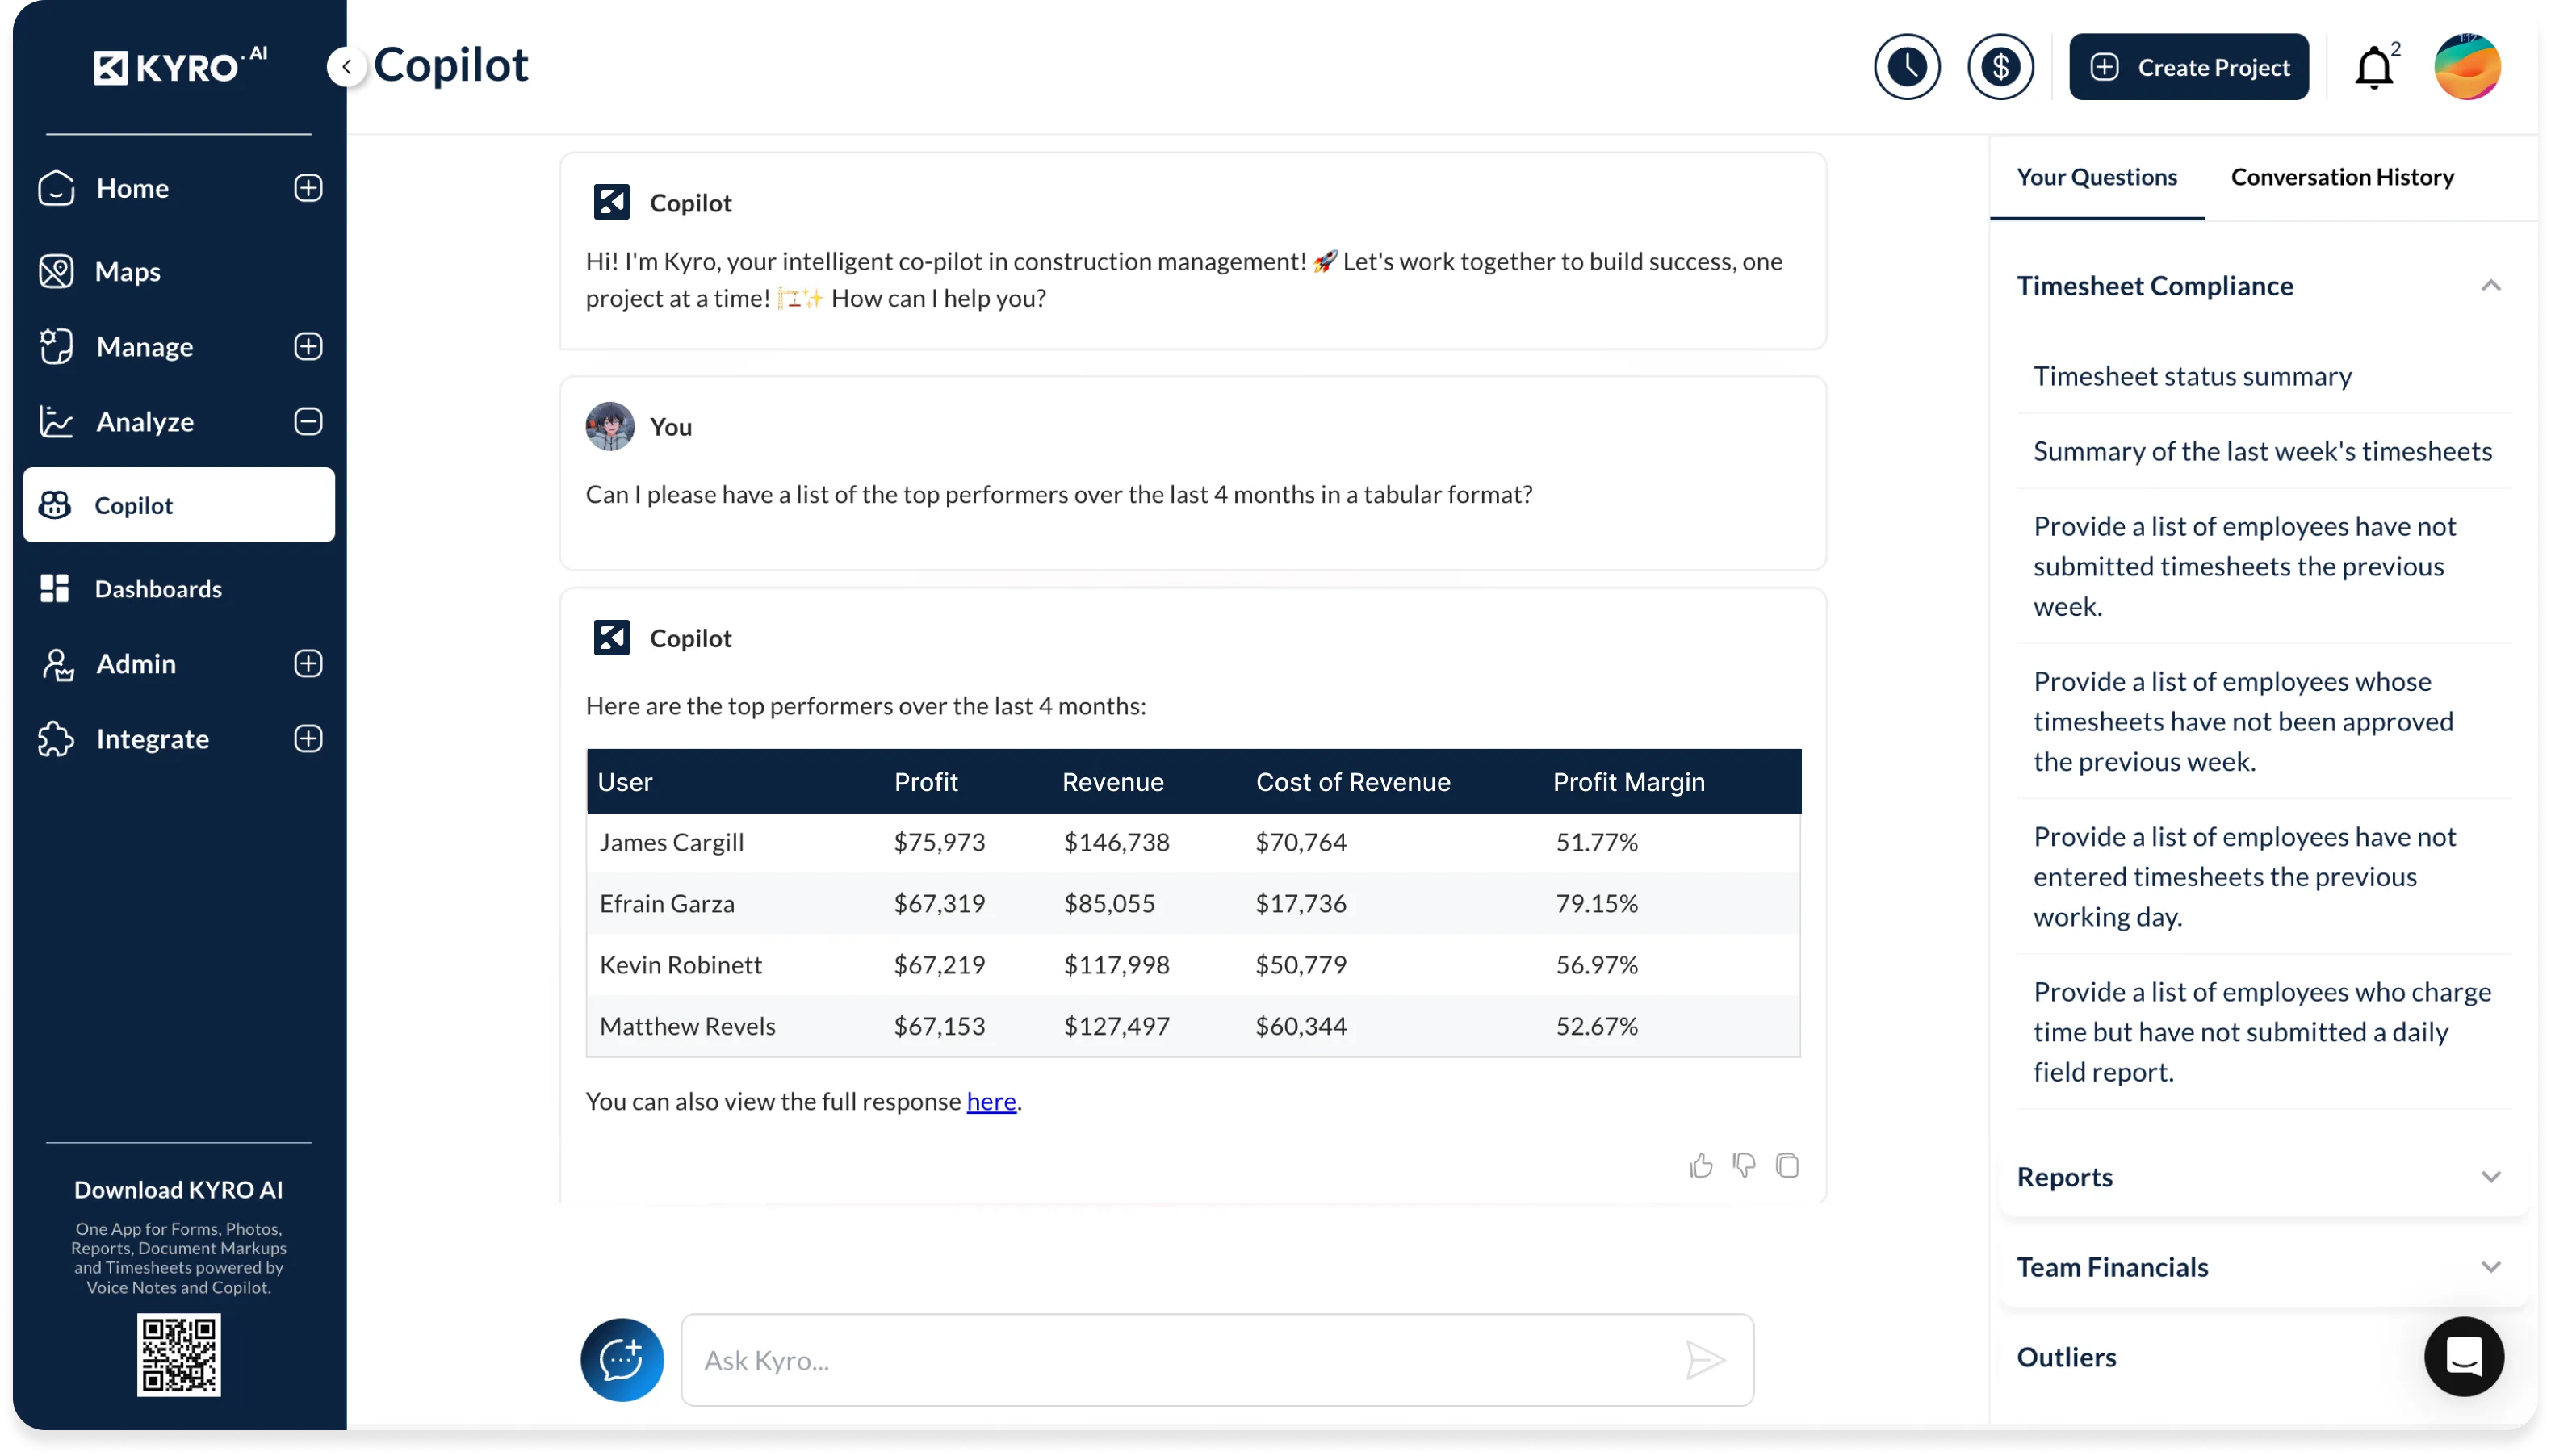Click the dollar sign icon

pyautogui.click(x=2000, y=67)
